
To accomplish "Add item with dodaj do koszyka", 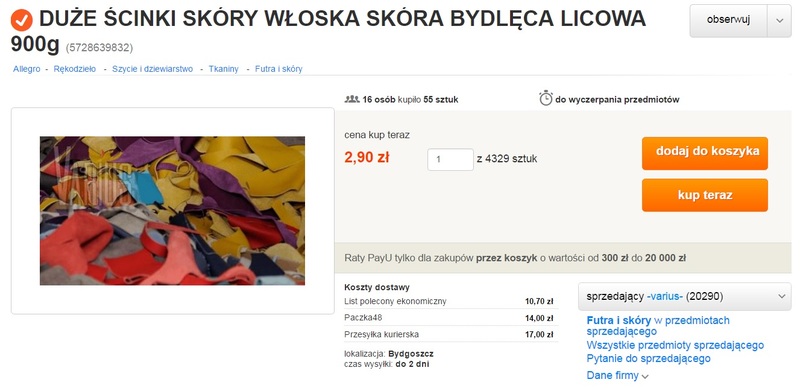I will (x=705, y=153).
